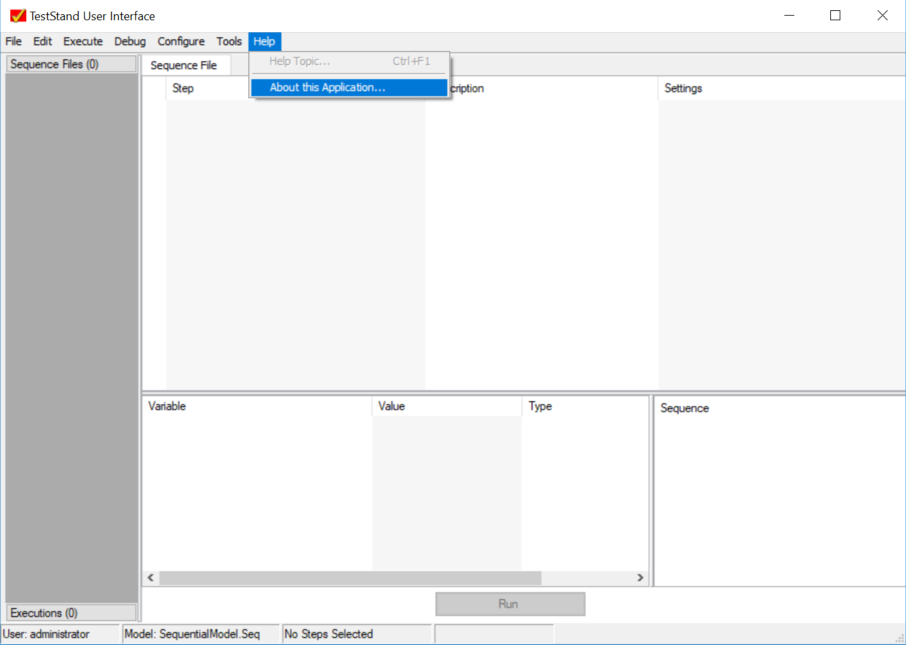This screenshot has height=645, width=906.
Task: Click the User: administrator status entry
Action: [60, 634]
